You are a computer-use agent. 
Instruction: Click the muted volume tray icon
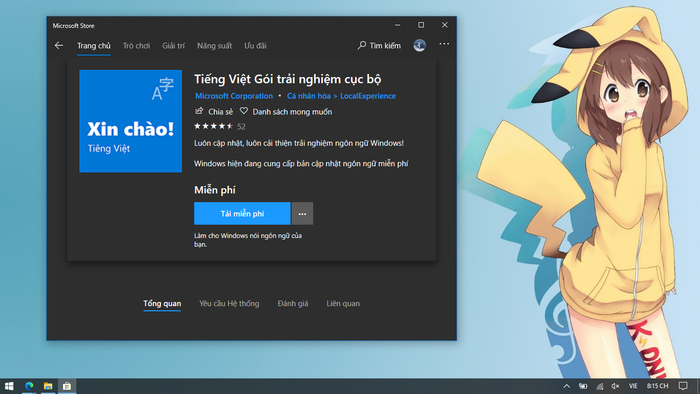tap(615, 386)
